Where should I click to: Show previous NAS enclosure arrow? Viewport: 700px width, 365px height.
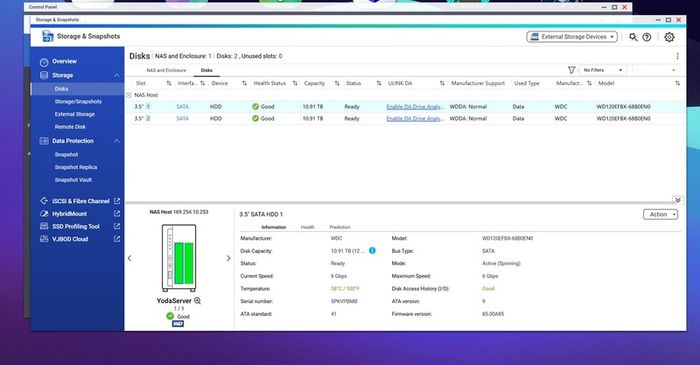129,258
